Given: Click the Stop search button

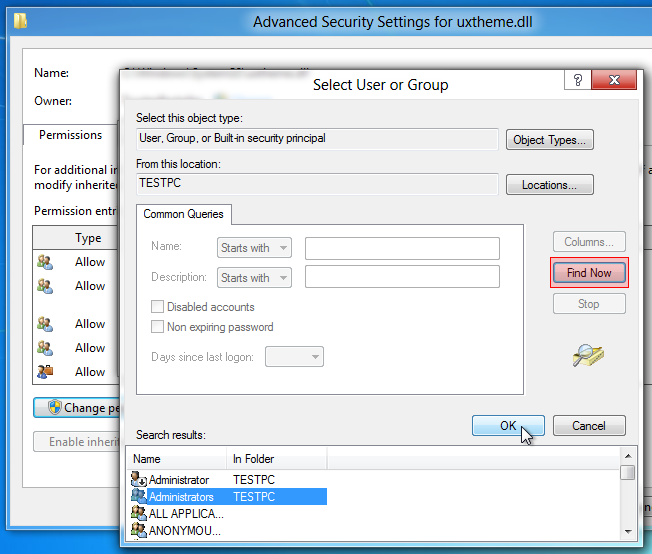Looking at the screenshot, I should point(589,304).
